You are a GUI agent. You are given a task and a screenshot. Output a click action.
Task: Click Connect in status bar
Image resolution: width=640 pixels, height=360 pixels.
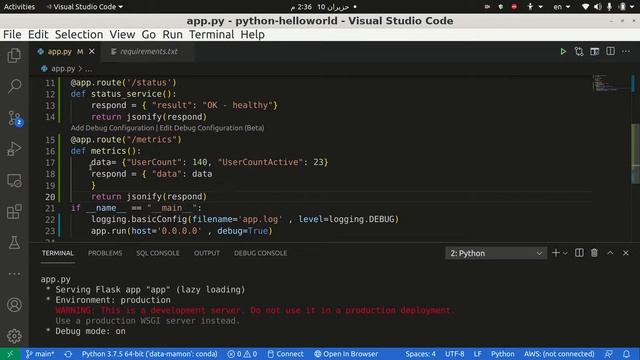click(286, 354)
